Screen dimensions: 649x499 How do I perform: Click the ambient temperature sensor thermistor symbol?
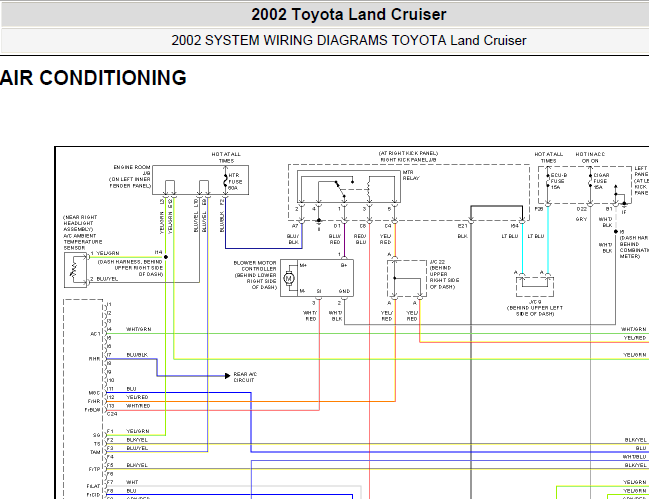click(x=75, y=269)
